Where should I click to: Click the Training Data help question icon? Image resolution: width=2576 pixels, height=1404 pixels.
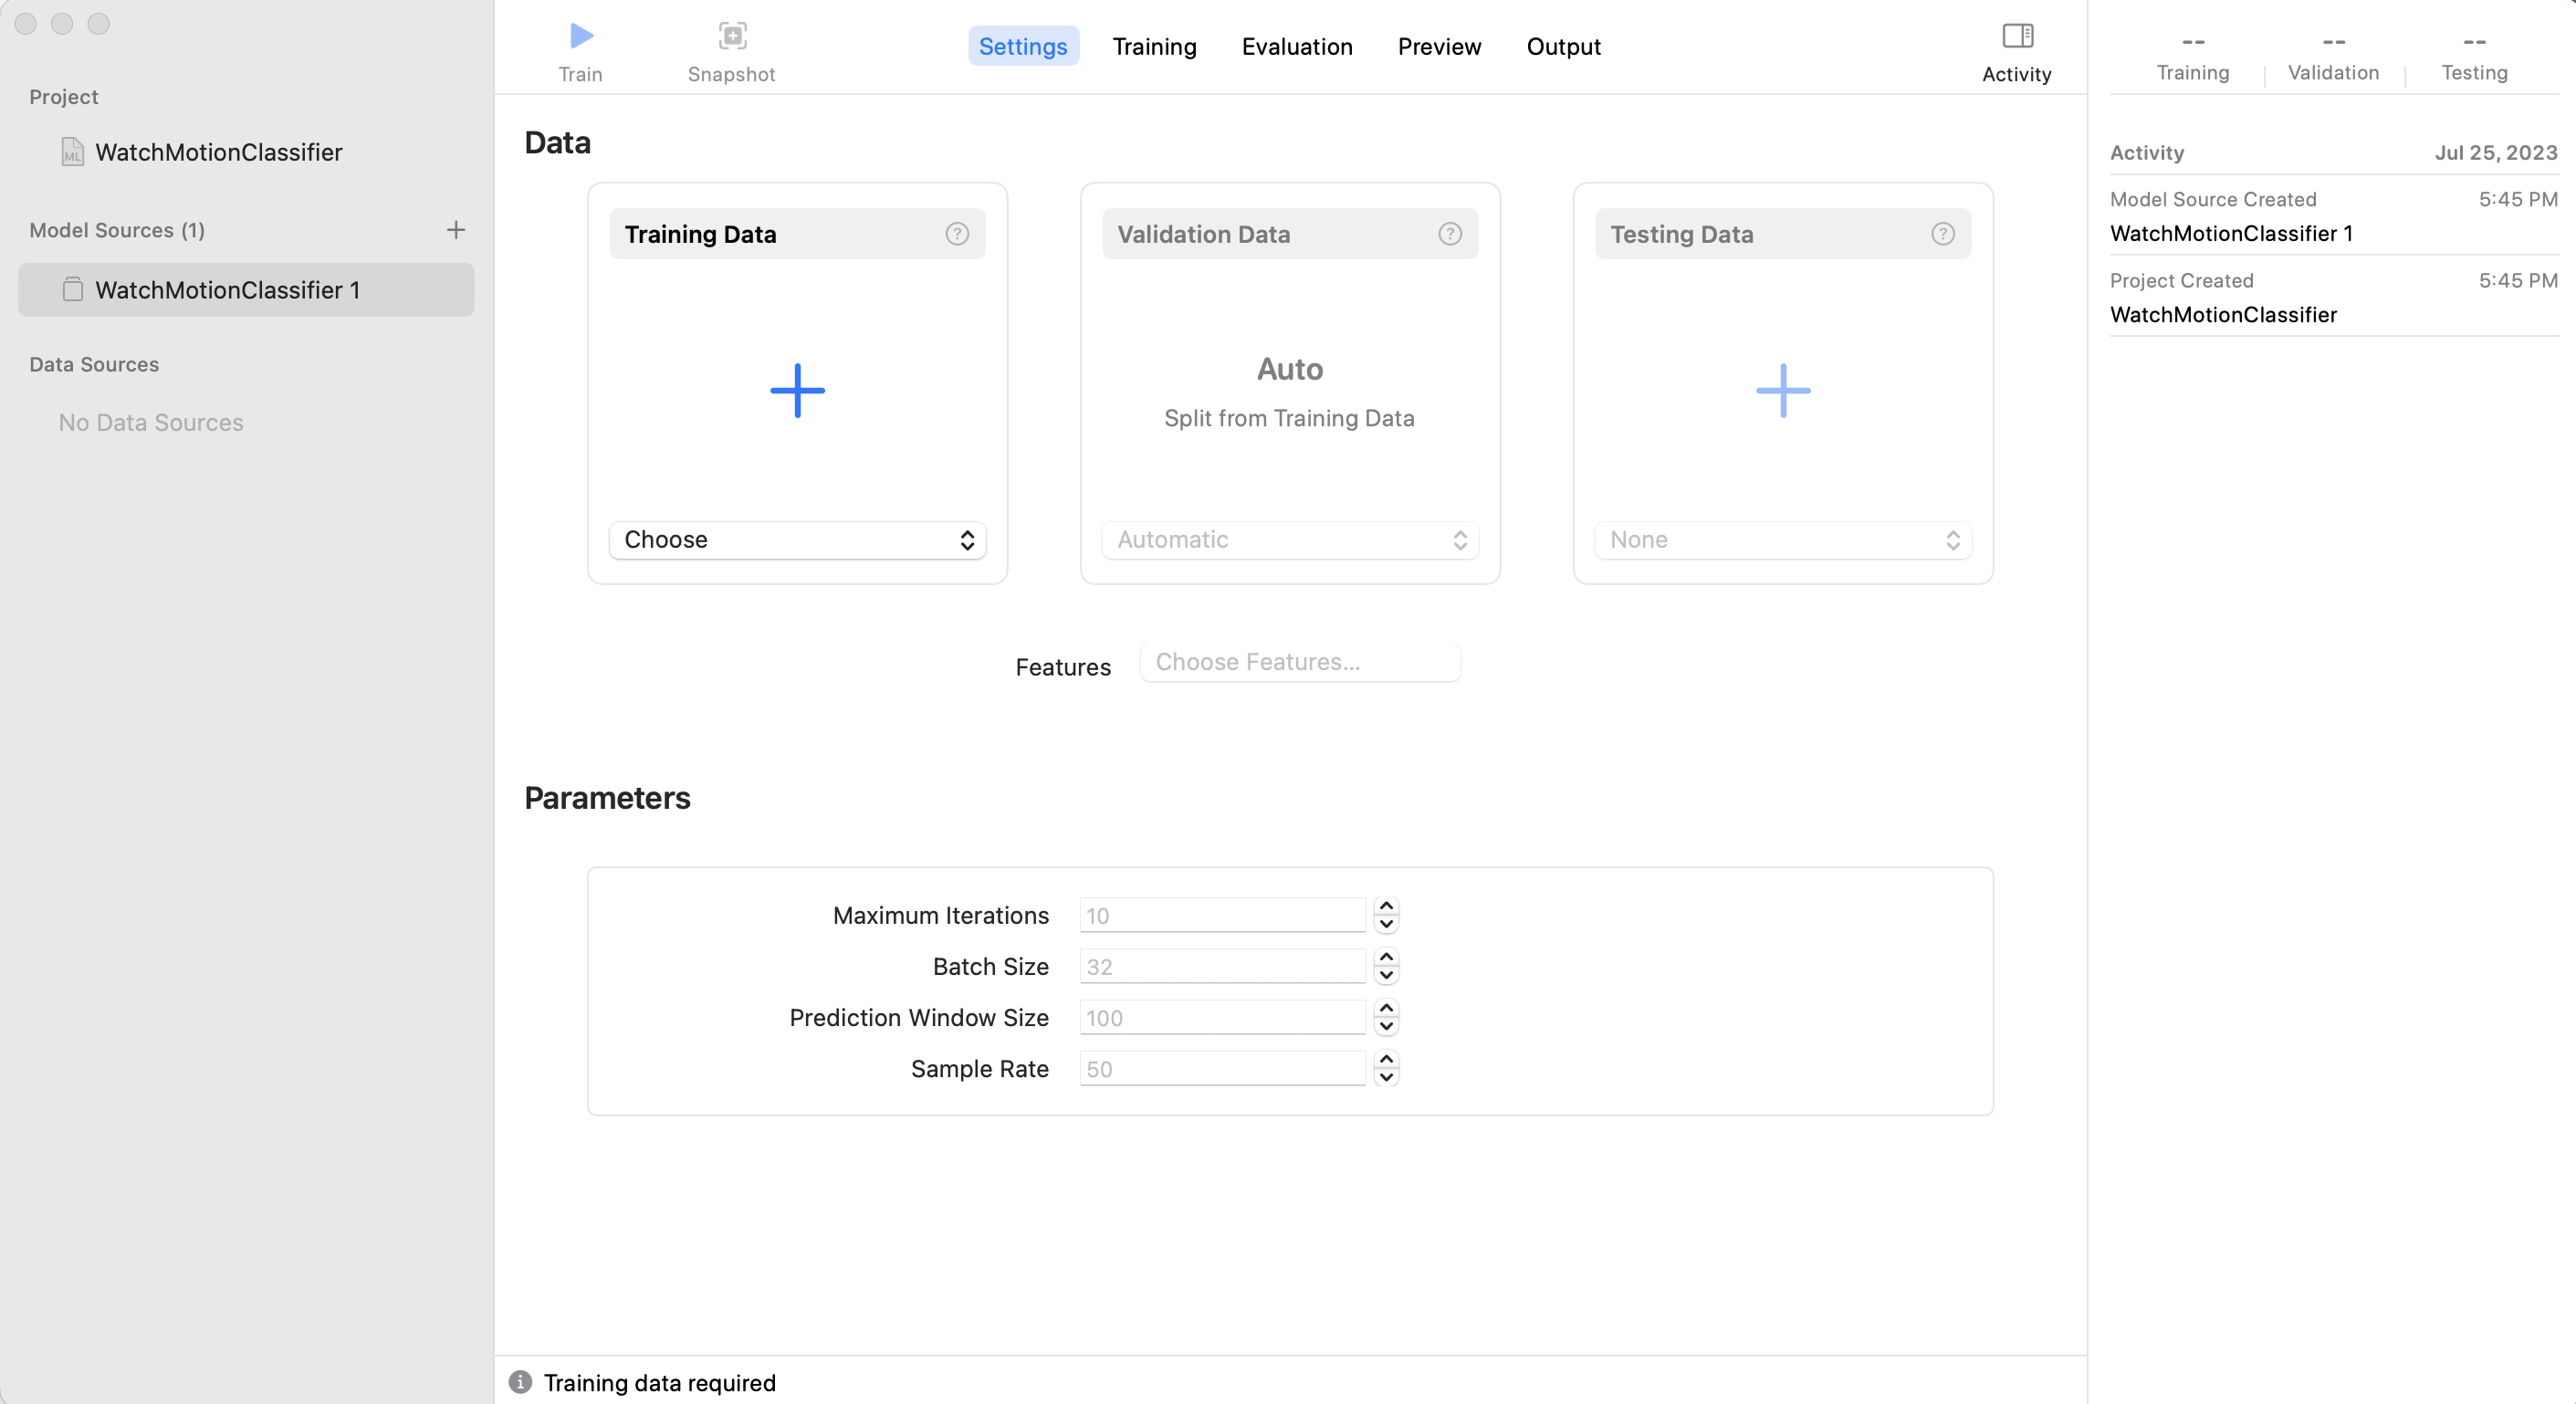pos(956,234)
